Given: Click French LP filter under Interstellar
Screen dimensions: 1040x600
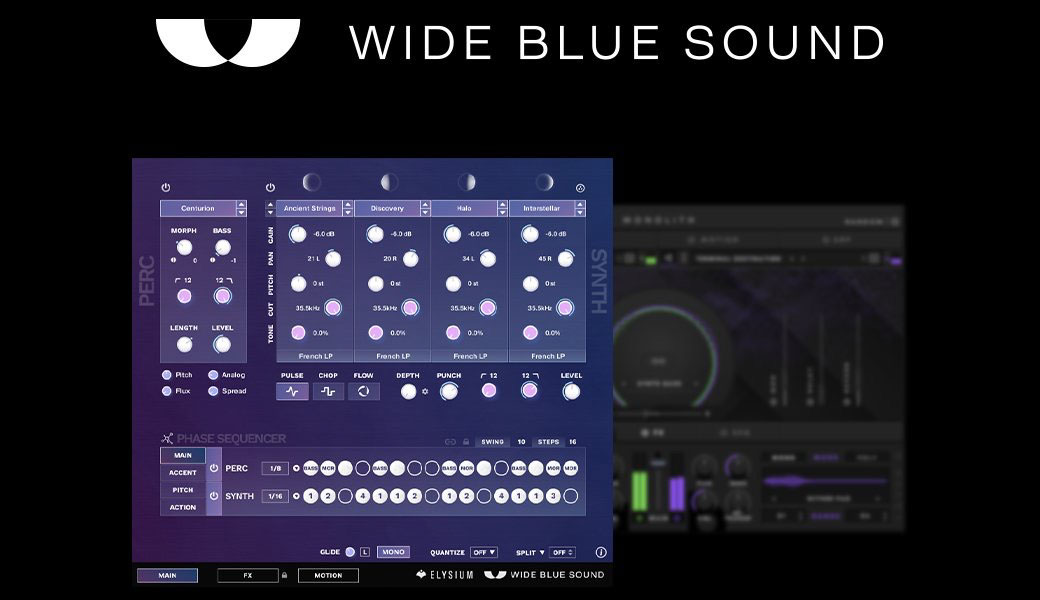Looking at the screenshot, I should [x=548, y=356].
